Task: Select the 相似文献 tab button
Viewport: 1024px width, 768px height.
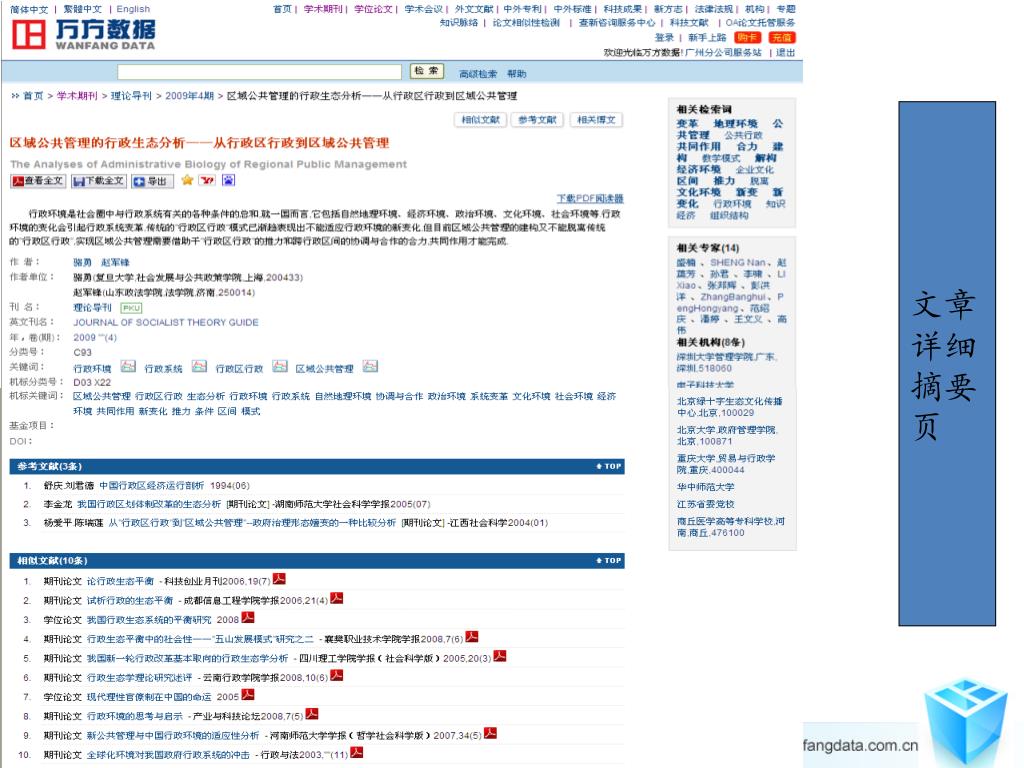Action: click(480, 120)
